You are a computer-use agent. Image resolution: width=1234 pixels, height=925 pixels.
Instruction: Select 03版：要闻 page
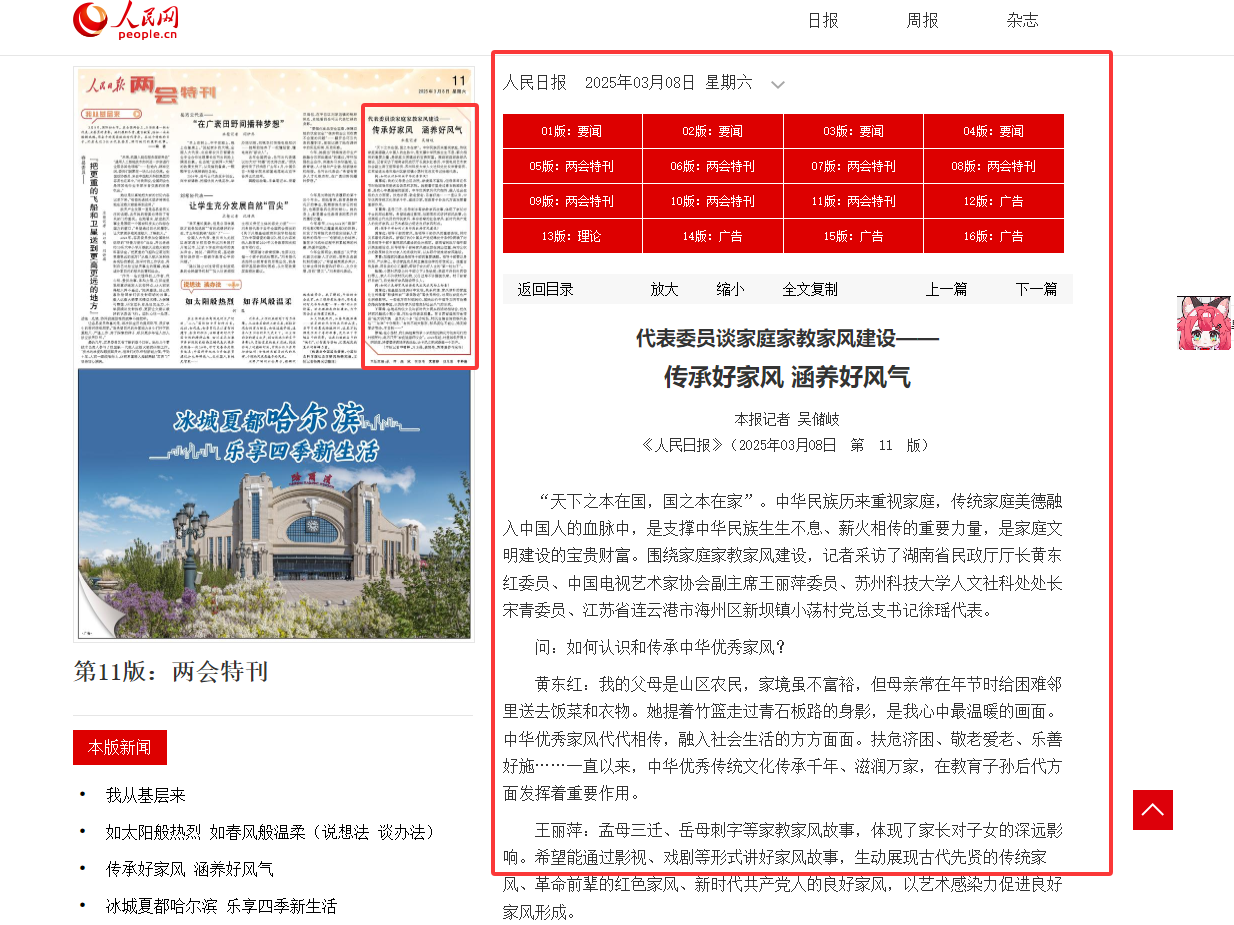[x=853, y=131]
